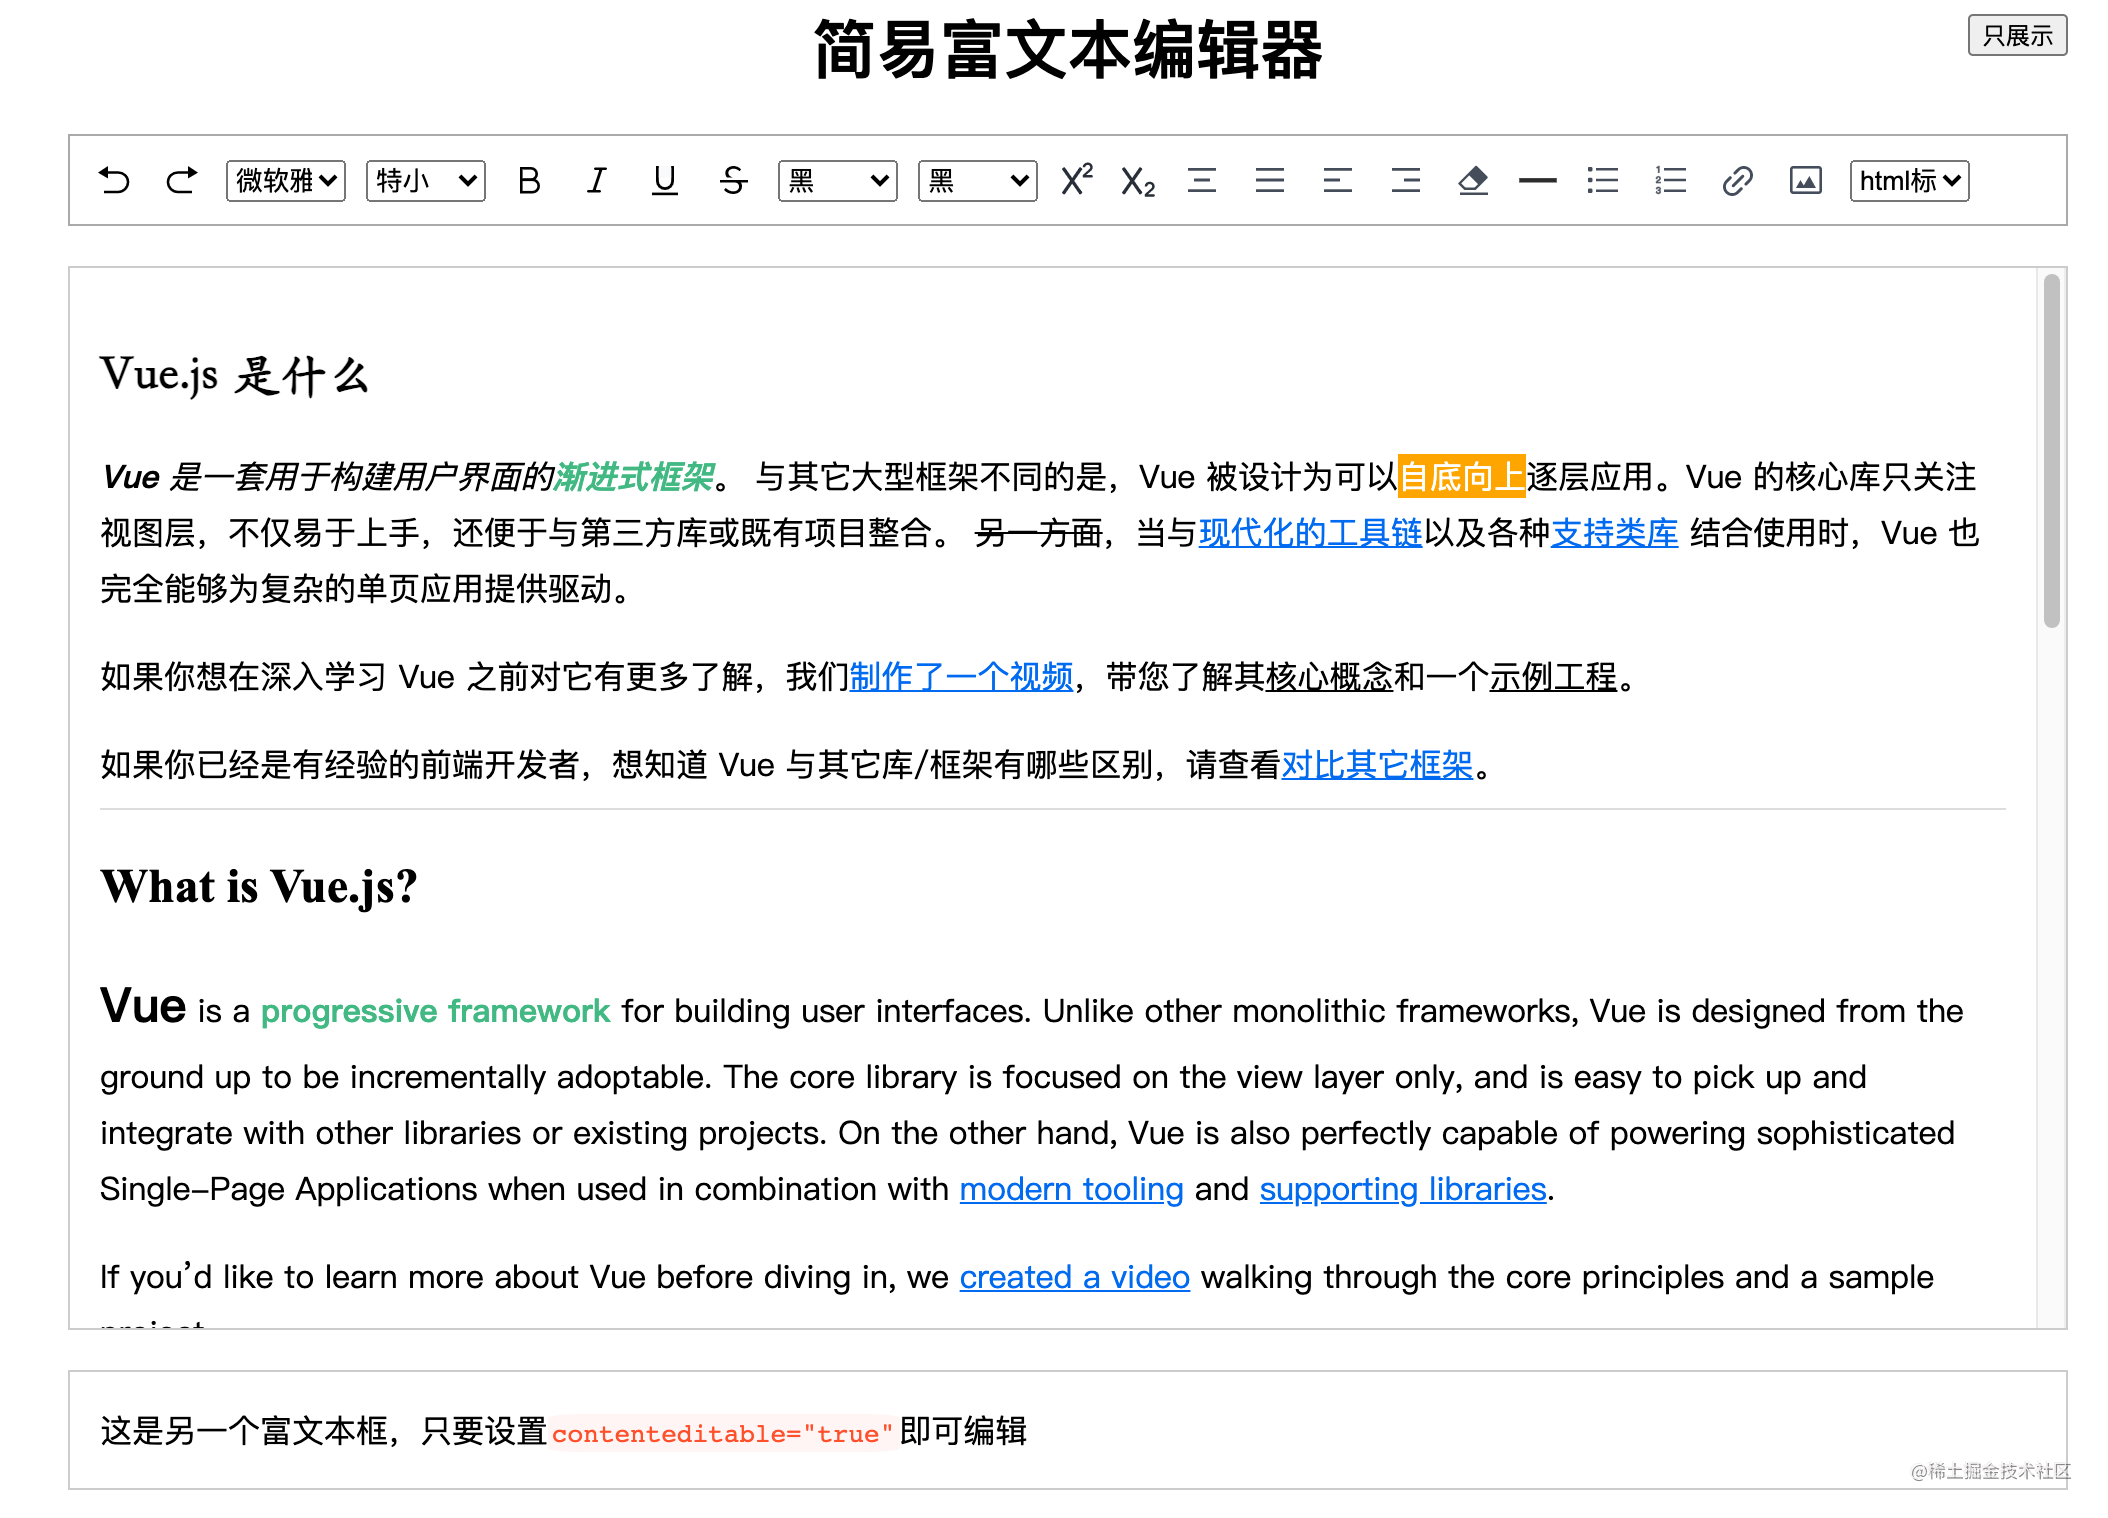Viewport: 2108px width, 1518px height.
Task: Align text to the left
Action: (1338, 181)
